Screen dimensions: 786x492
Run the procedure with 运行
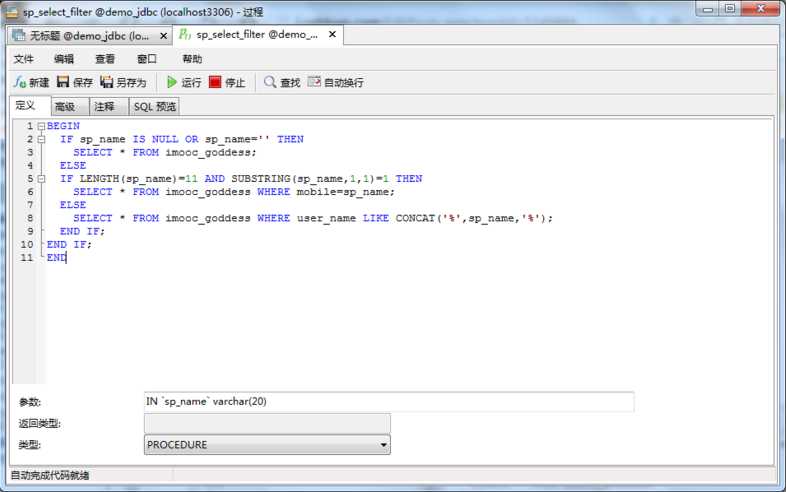pyautogui.click(x=184, y=82)
